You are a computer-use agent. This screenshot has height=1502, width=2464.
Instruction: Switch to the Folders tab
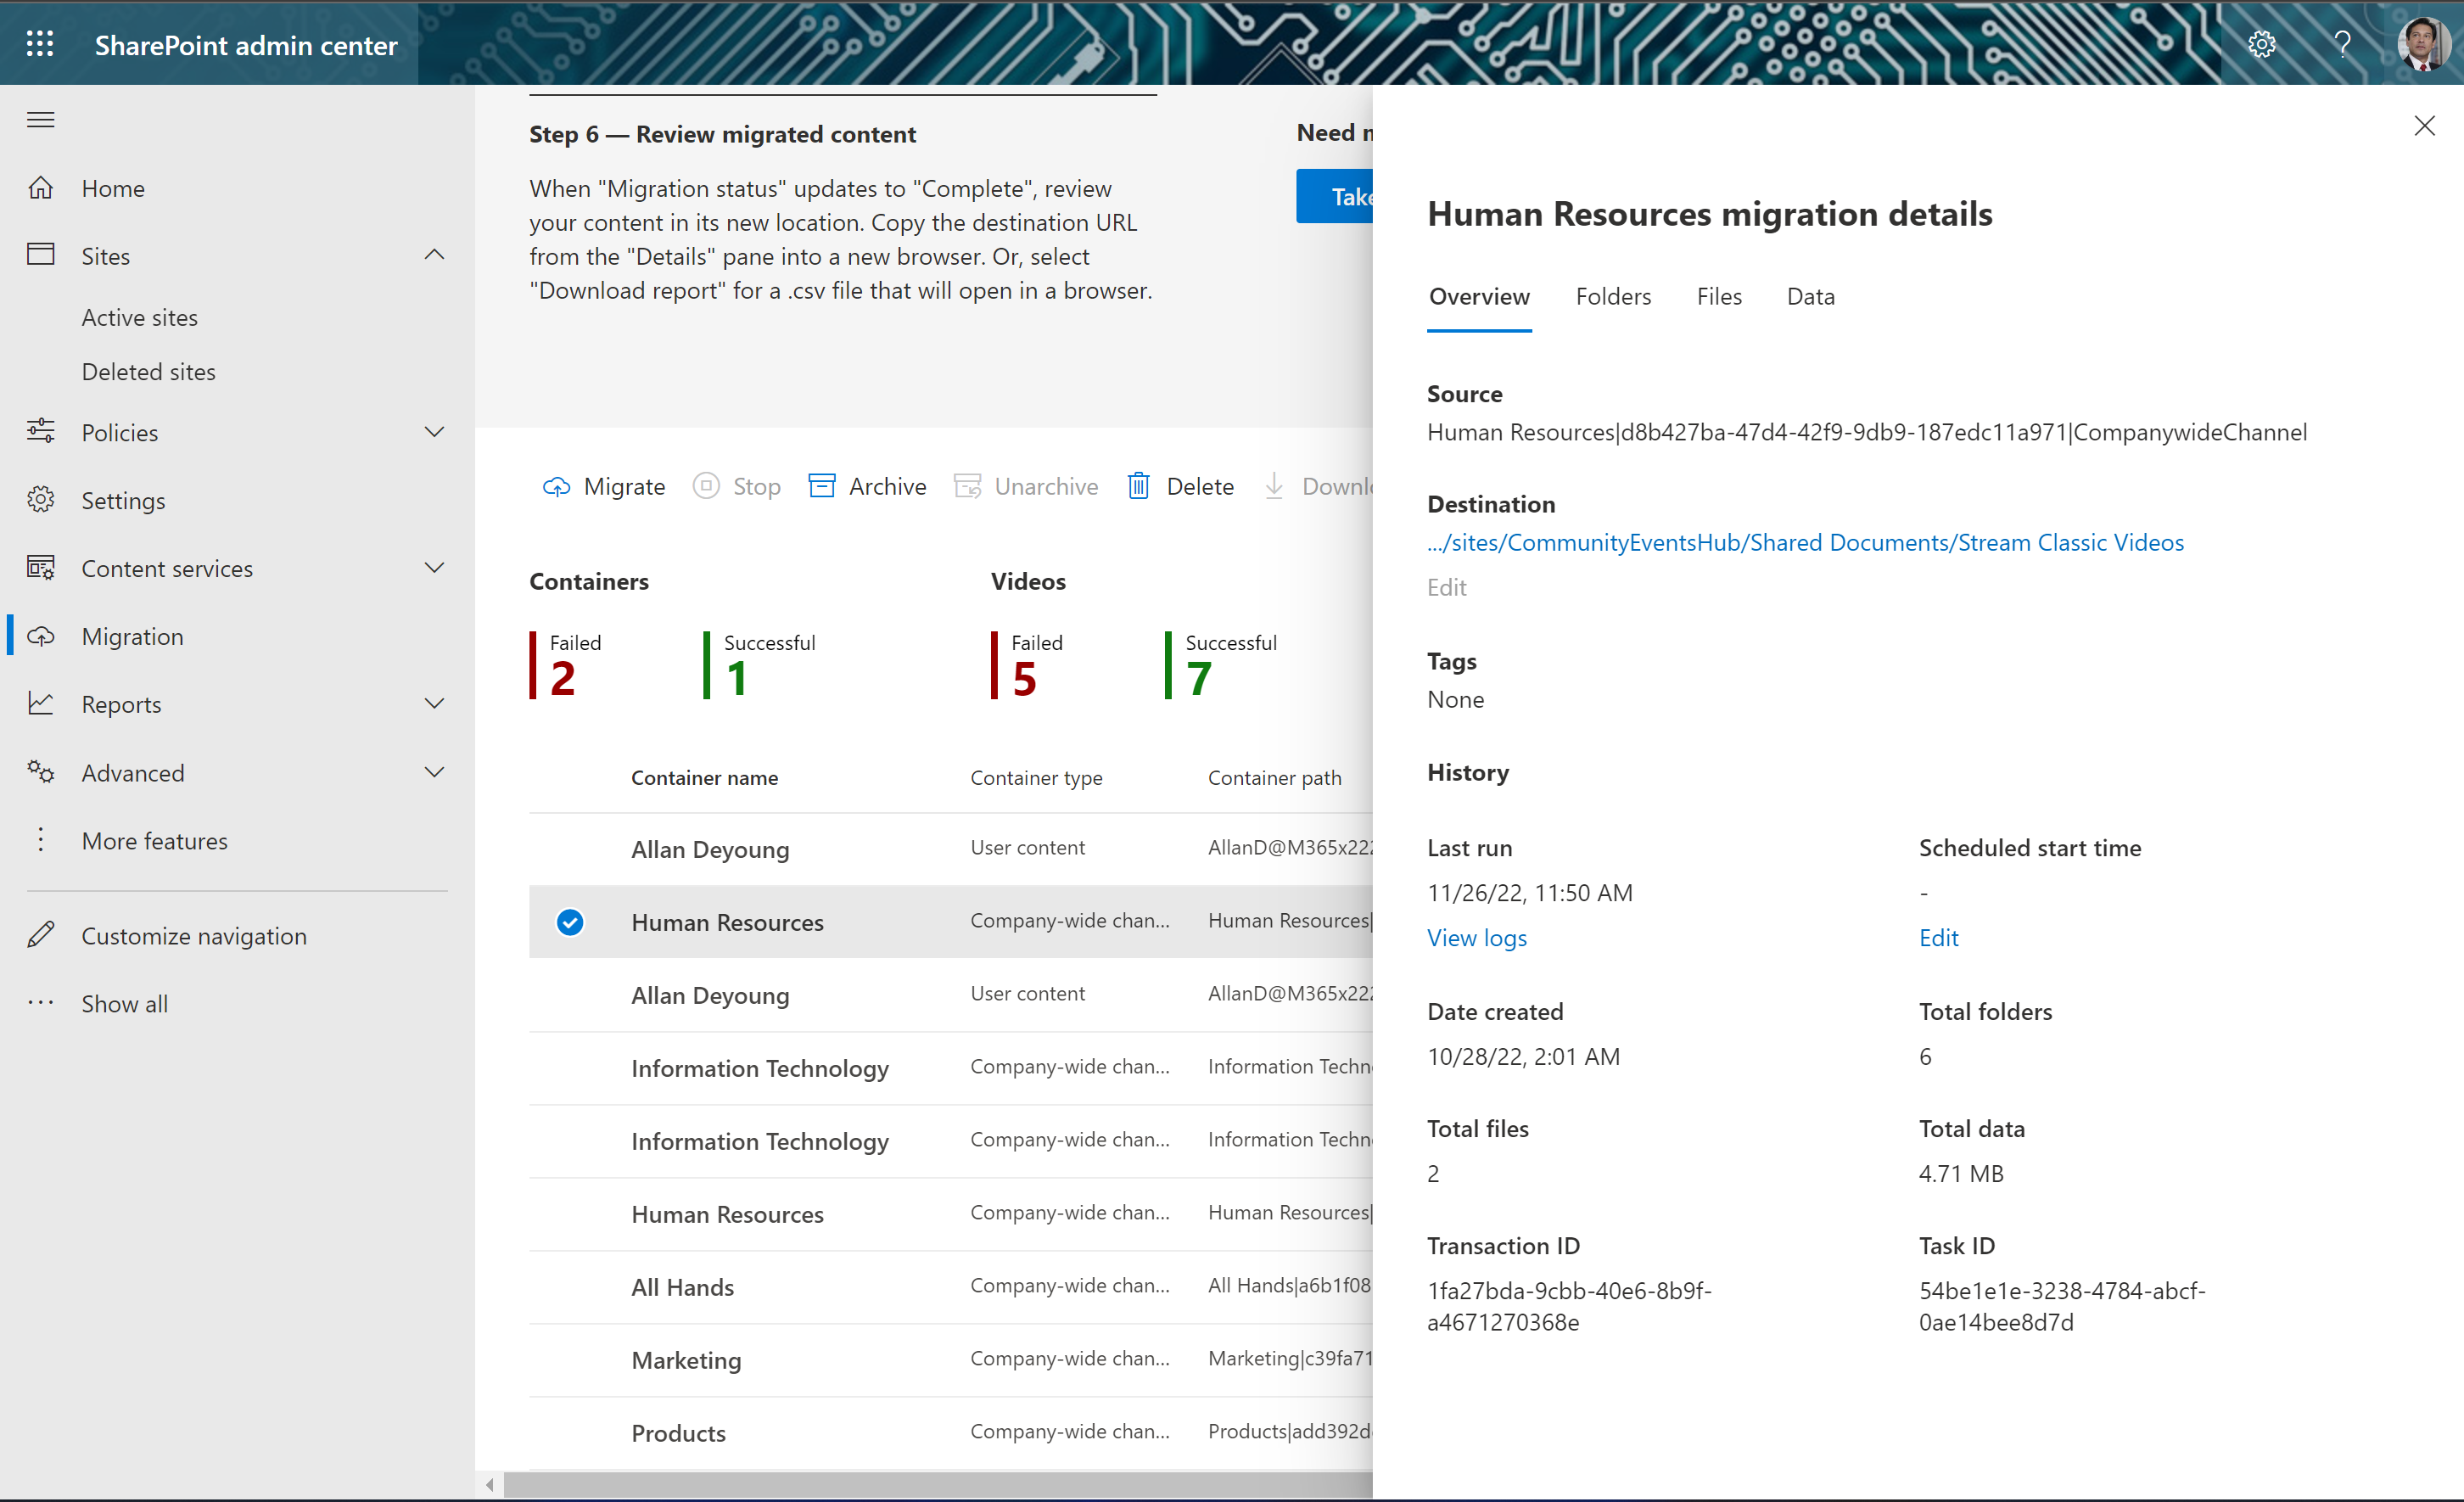pyautogui.click(x=1613, y=297)
